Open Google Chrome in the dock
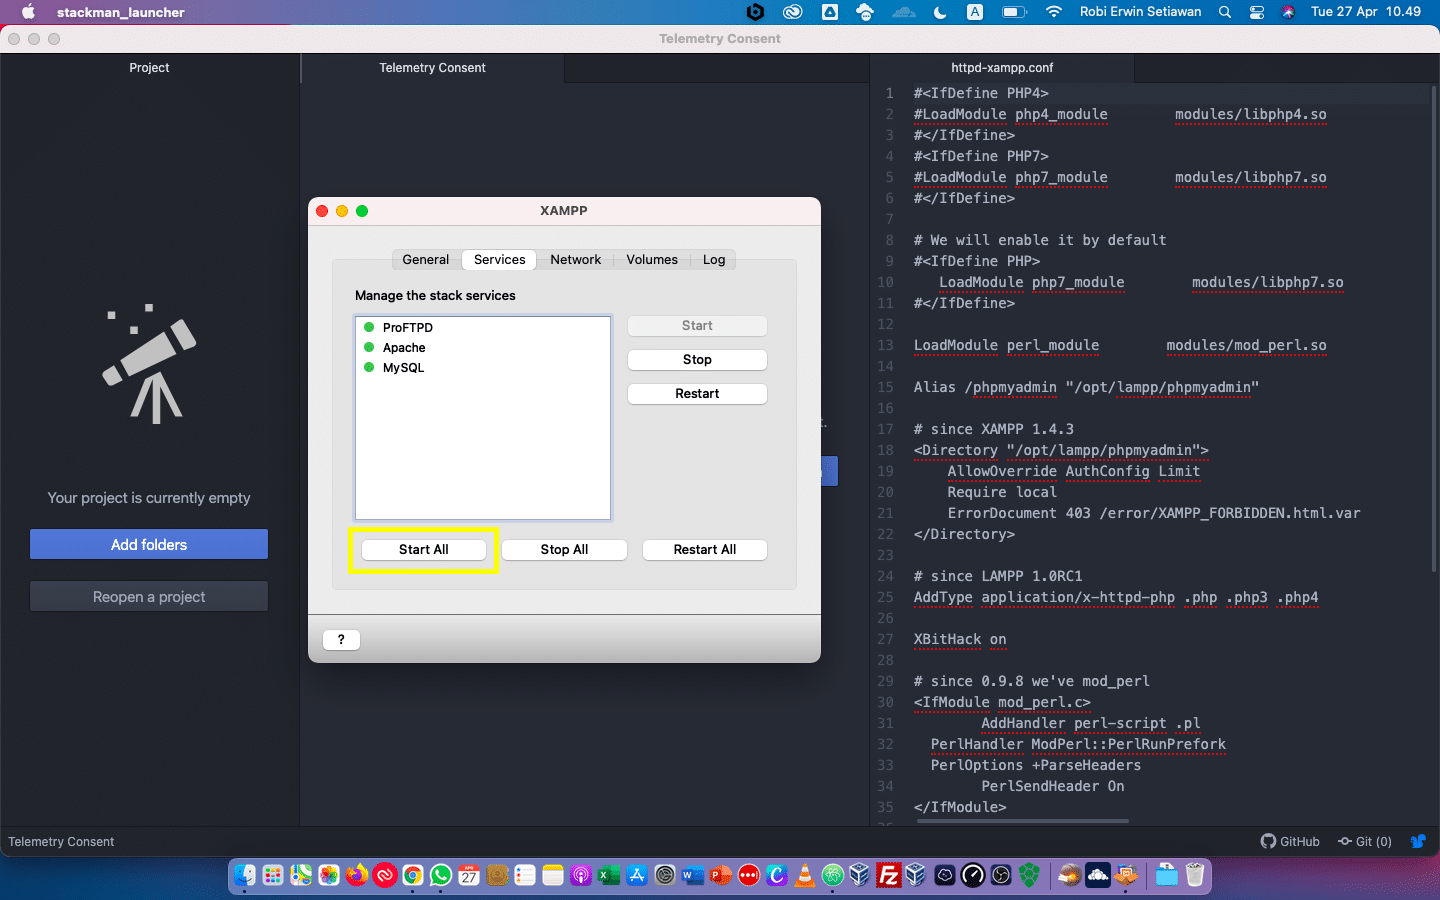 pyautogui.click(x=413, y=876)
